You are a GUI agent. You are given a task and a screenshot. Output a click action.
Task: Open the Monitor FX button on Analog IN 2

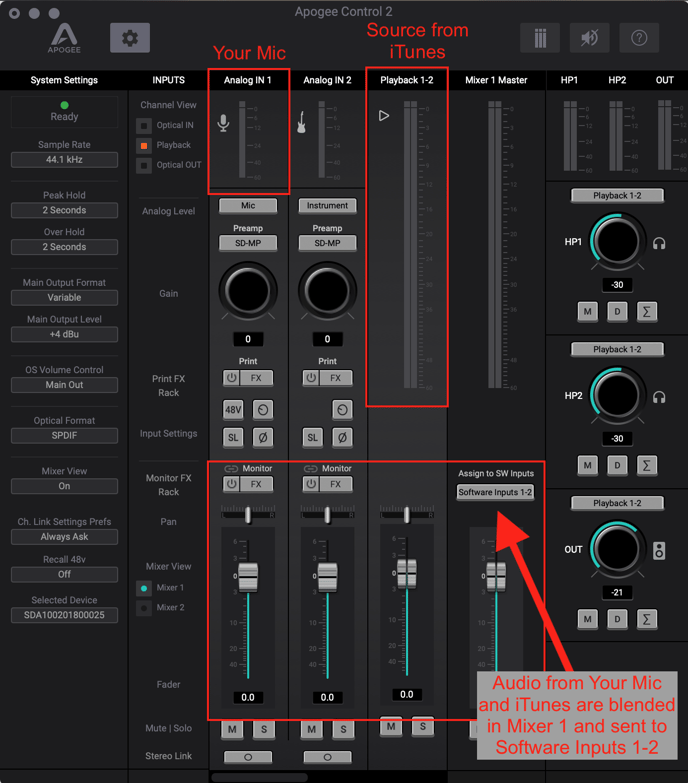pyautogui.click(x=336, y=484)
